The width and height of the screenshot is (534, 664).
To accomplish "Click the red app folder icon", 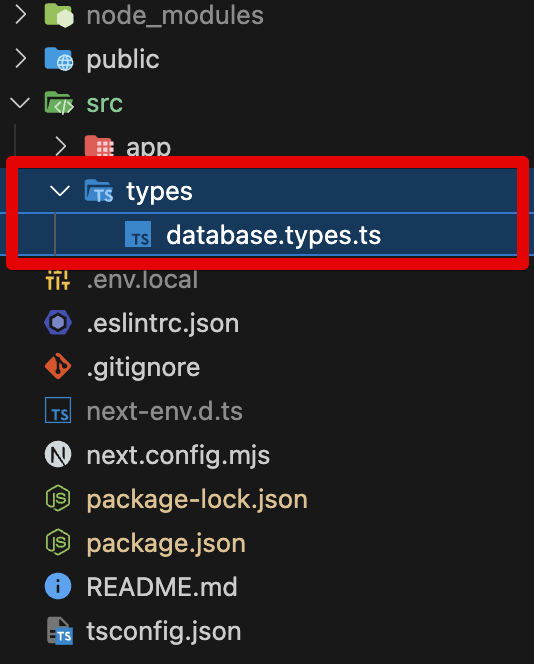I will pos(99,146).
